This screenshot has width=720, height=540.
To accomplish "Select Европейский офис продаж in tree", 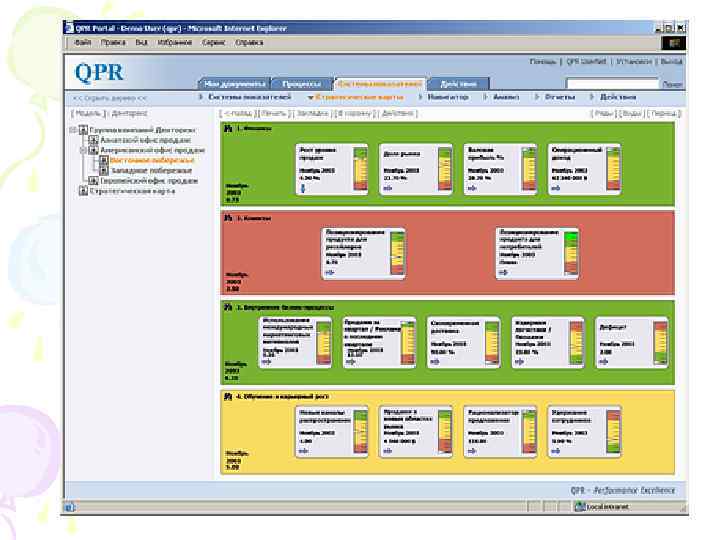I will [149, 181].
